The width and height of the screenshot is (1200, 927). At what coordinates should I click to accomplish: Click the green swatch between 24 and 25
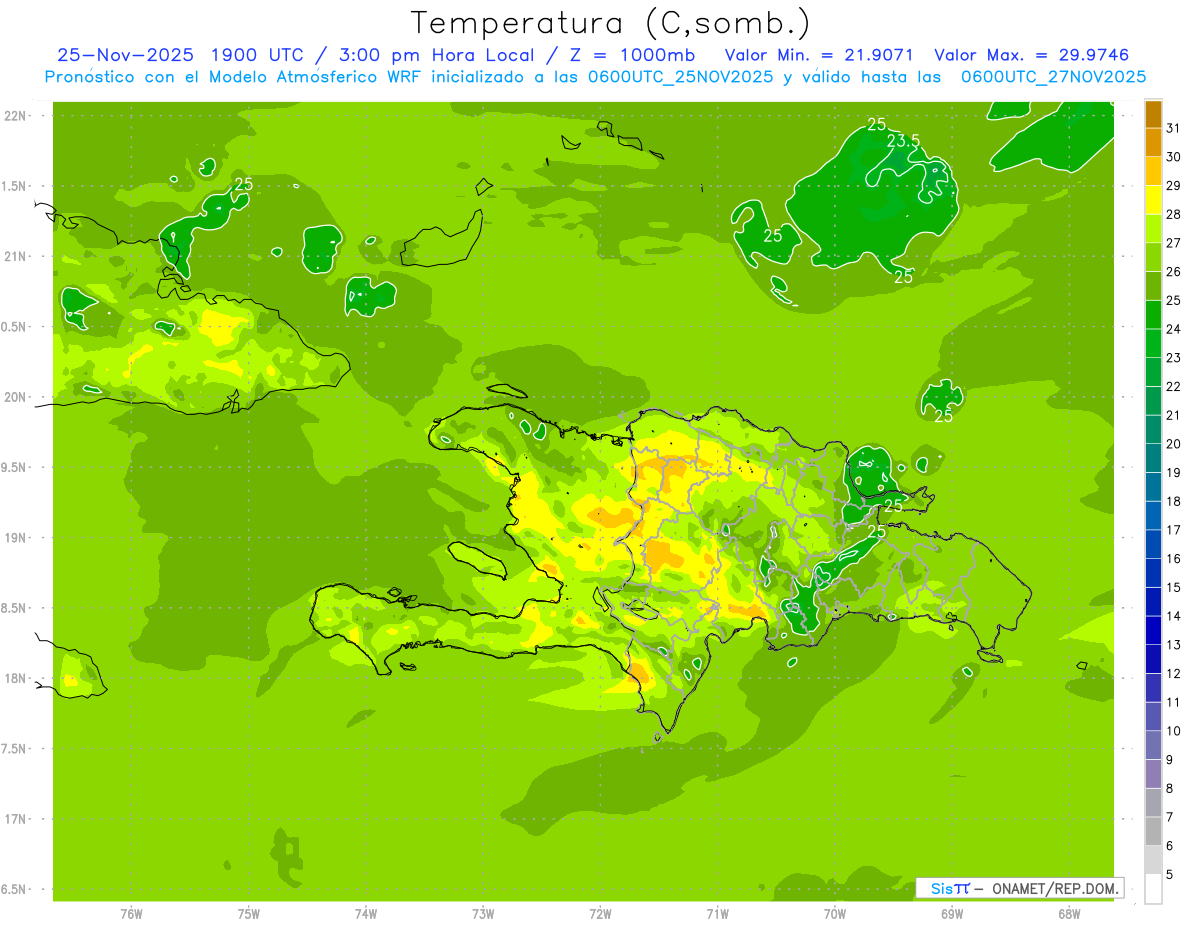point(1153,315)
